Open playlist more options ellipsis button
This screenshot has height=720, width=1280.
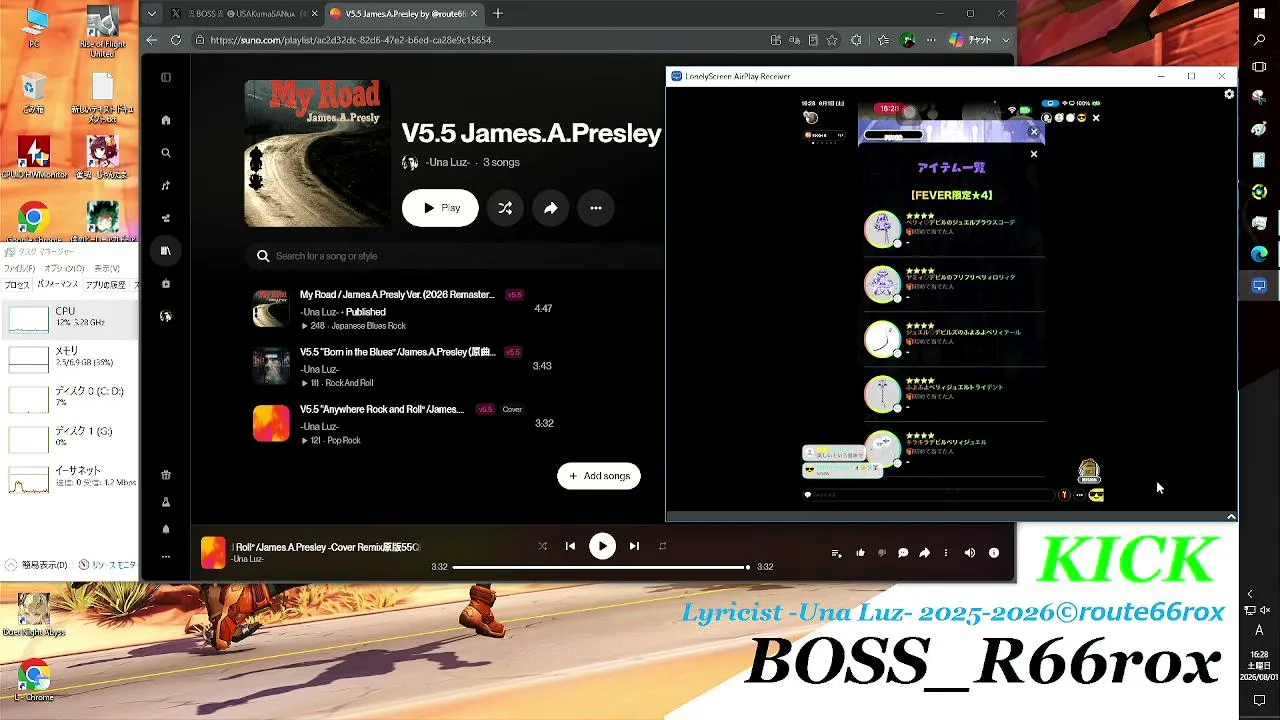596,208
